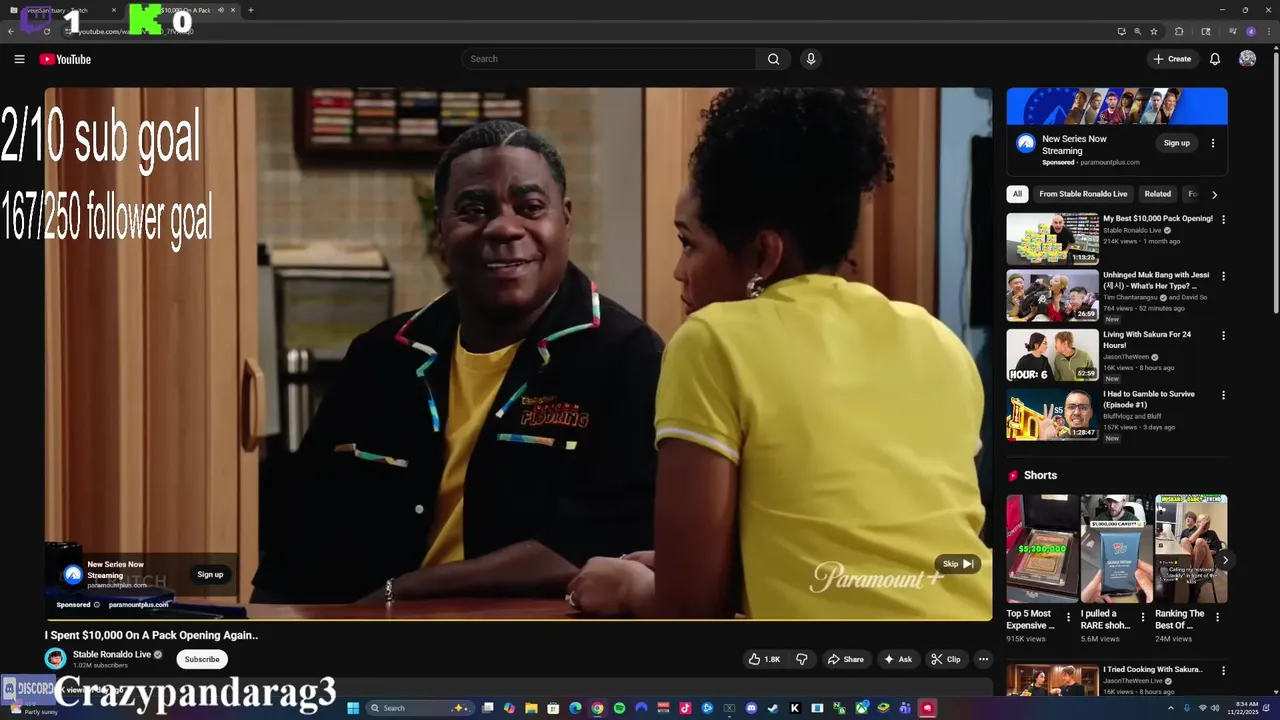Subscribe to Stable Ronaldo Live
1280x720 pixels.
point(202,659)
